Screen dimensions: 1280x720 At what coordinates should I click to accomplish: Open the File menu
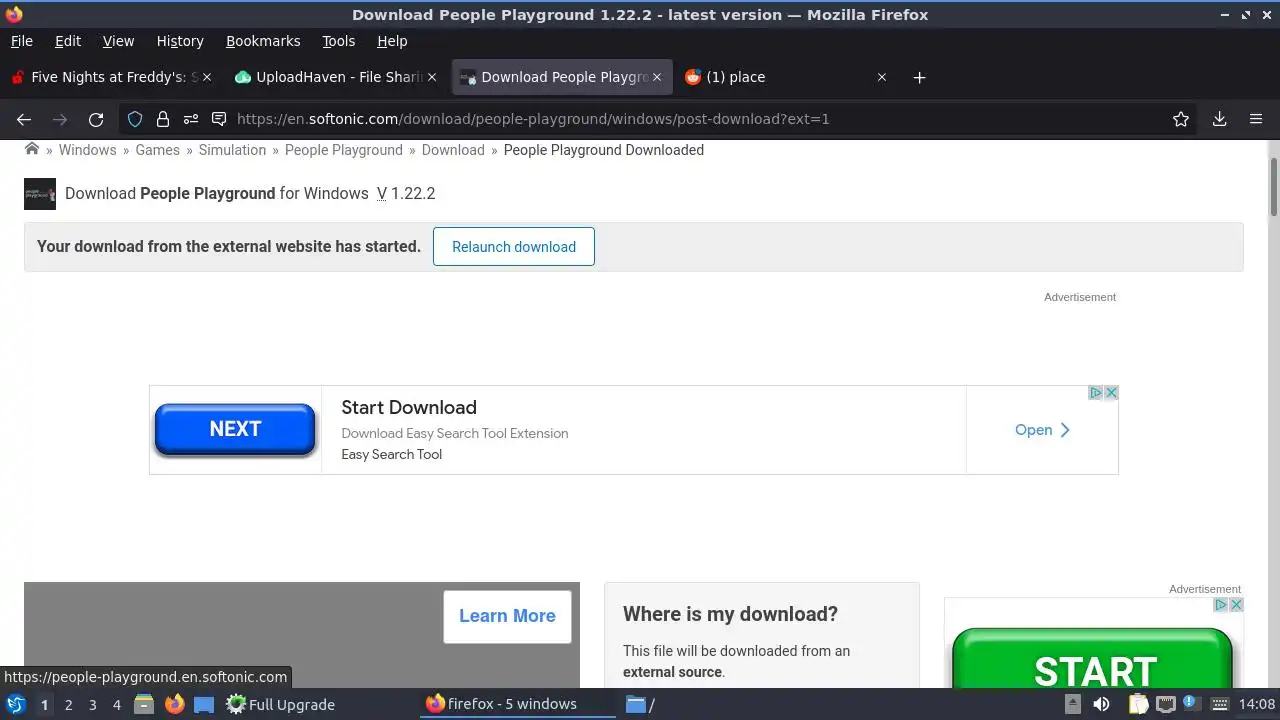pyautogui.click(x=21, y=41)
